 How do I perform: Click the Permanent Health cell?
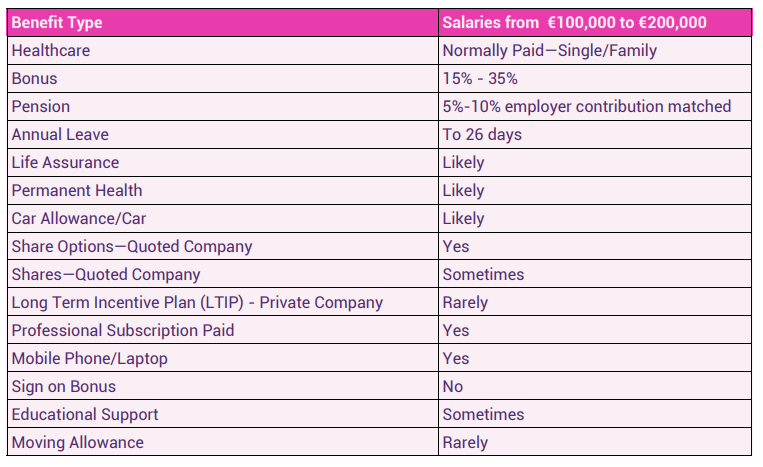pos(223,191)
